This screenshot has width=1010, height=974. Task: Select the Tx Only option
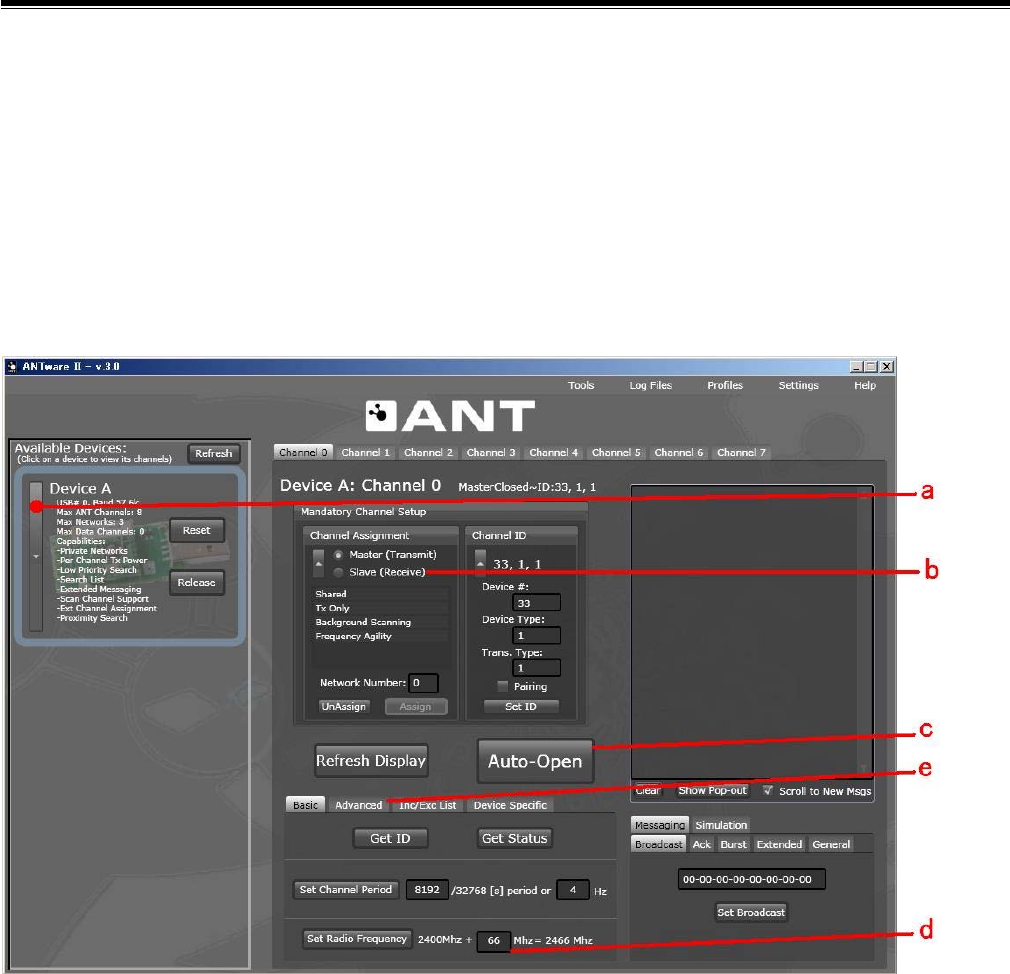[381, 608]
